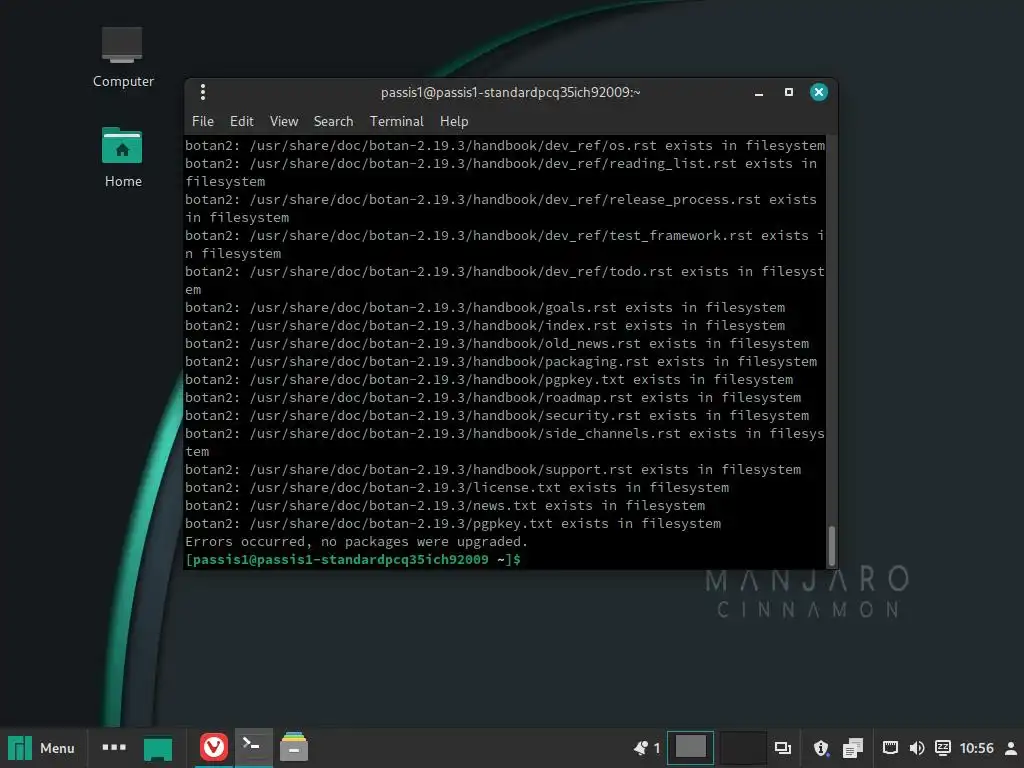Click the botan2 pgpkey.txt line under botan-2.19.3/
1024x768 pixels.
453,523
